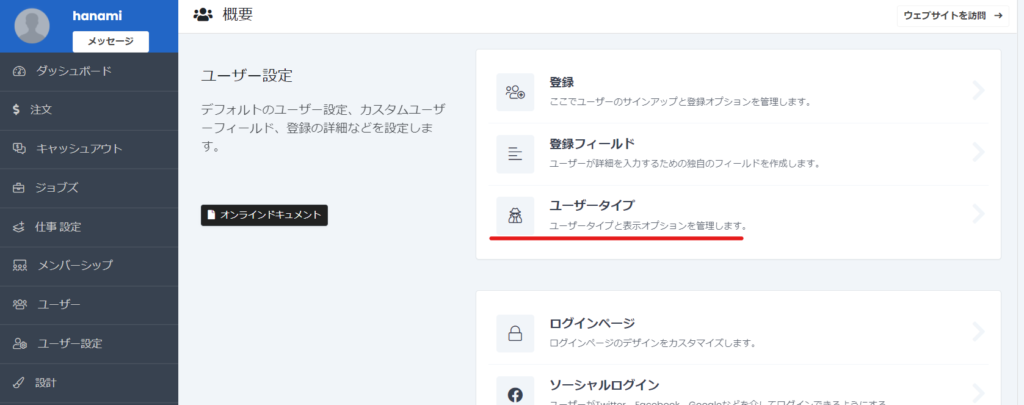Expand the 登録 row chevron arrow

pos(978,92)
